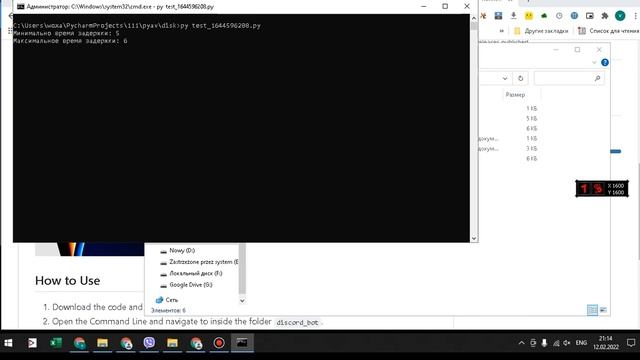Click the Explorer search box
Screen dimensions: 640x360
(x=569, y=78)
